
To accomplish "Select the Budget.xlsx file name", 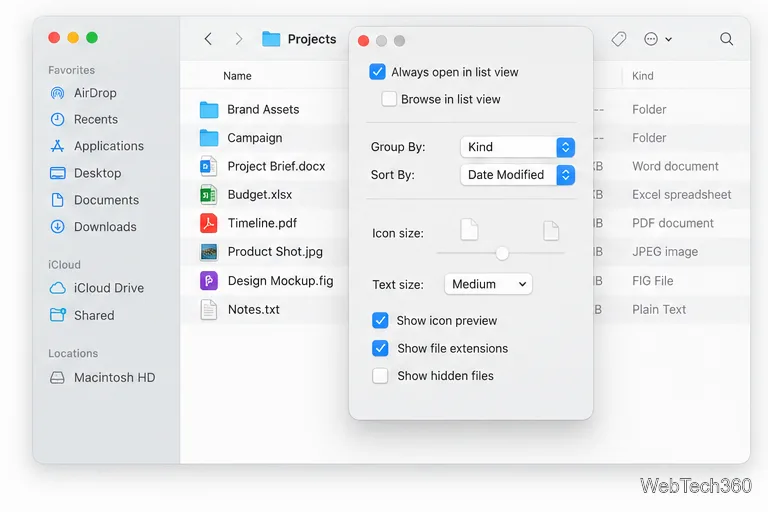I will (x=260, y=195).
